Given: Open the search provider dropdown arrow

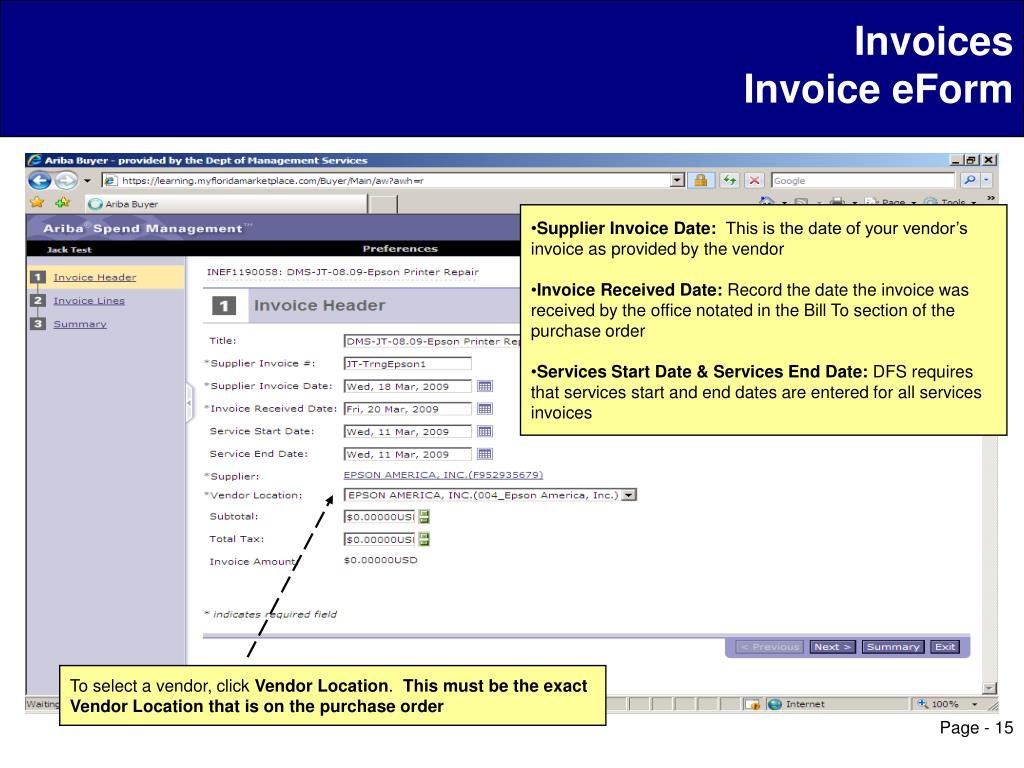Looking at the screenshot, I should 987,180.
